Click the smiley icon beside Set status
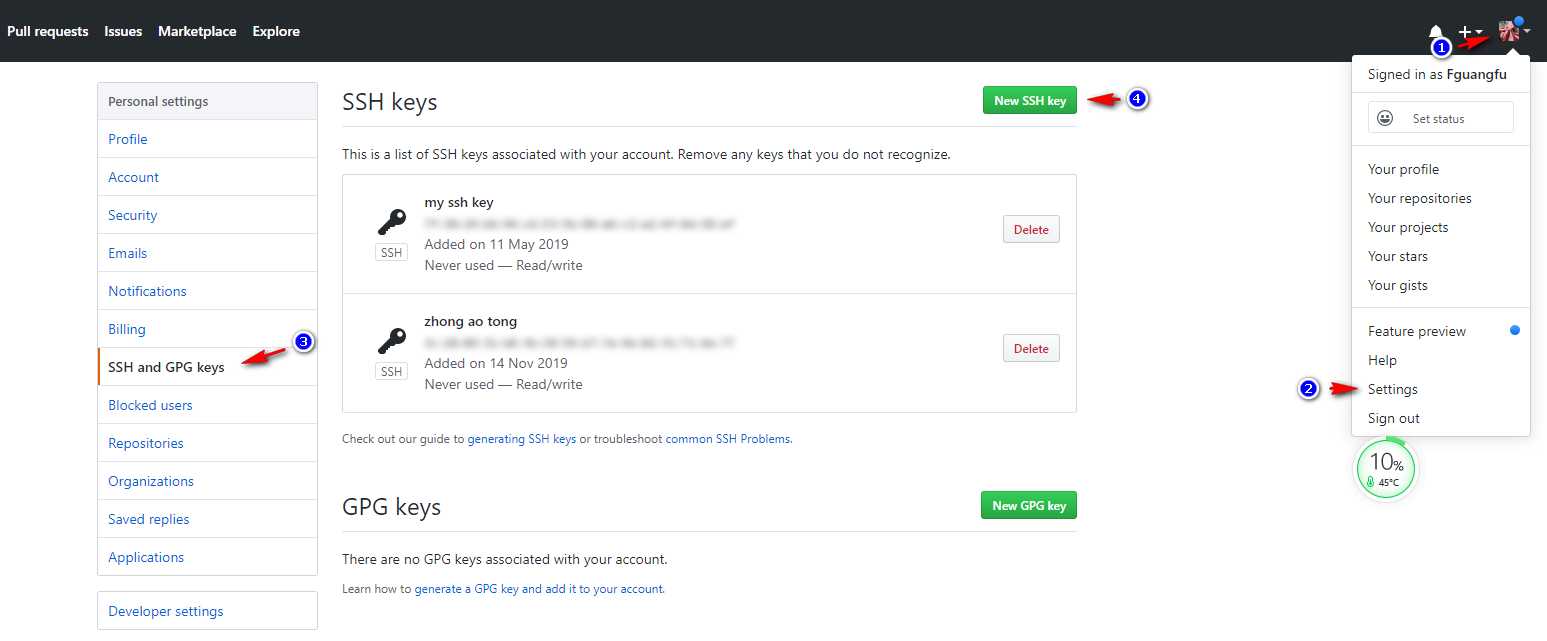1547x641 pixels. click(1385, 118)
